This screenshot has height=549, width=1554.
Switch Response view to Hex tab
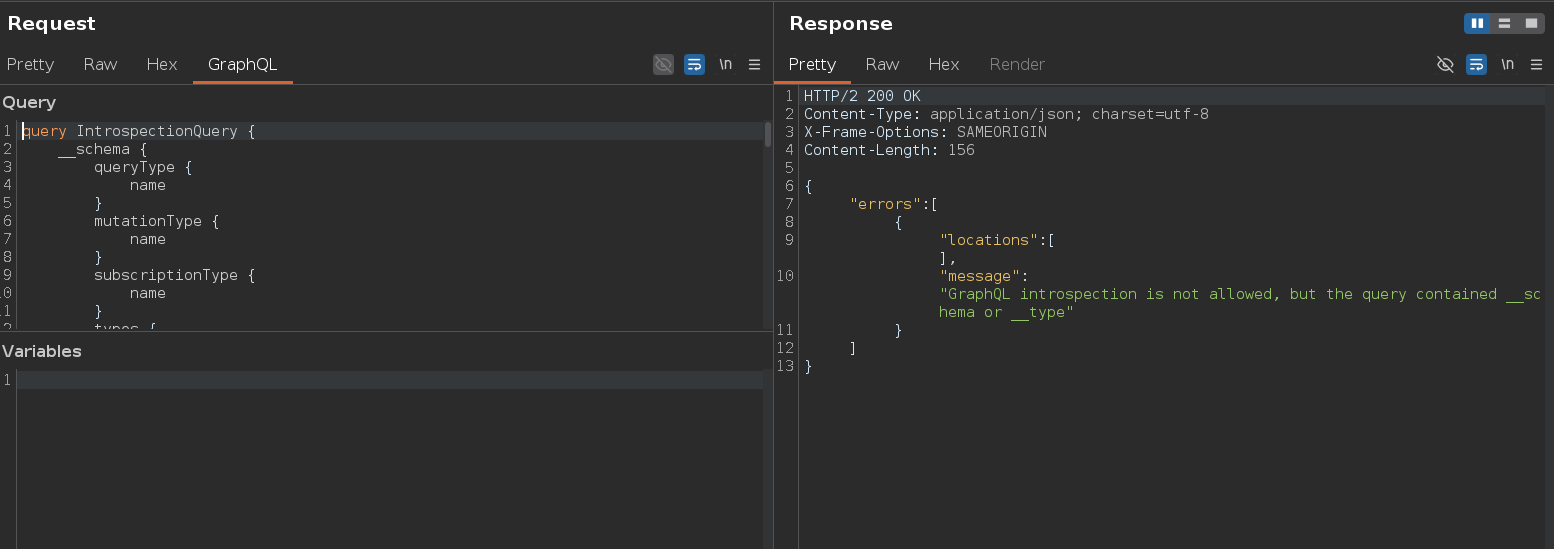(944, 64)
